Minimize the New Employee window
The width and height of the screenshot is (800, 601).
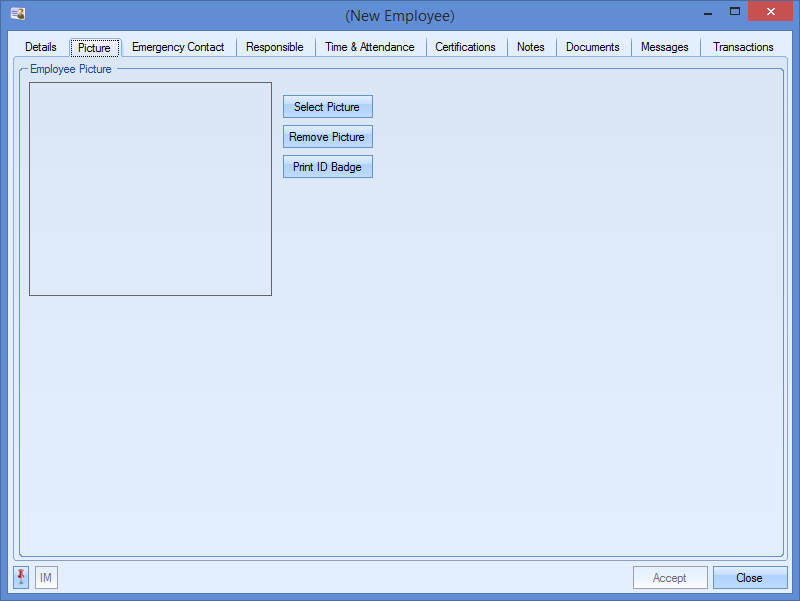coord(708,12)
